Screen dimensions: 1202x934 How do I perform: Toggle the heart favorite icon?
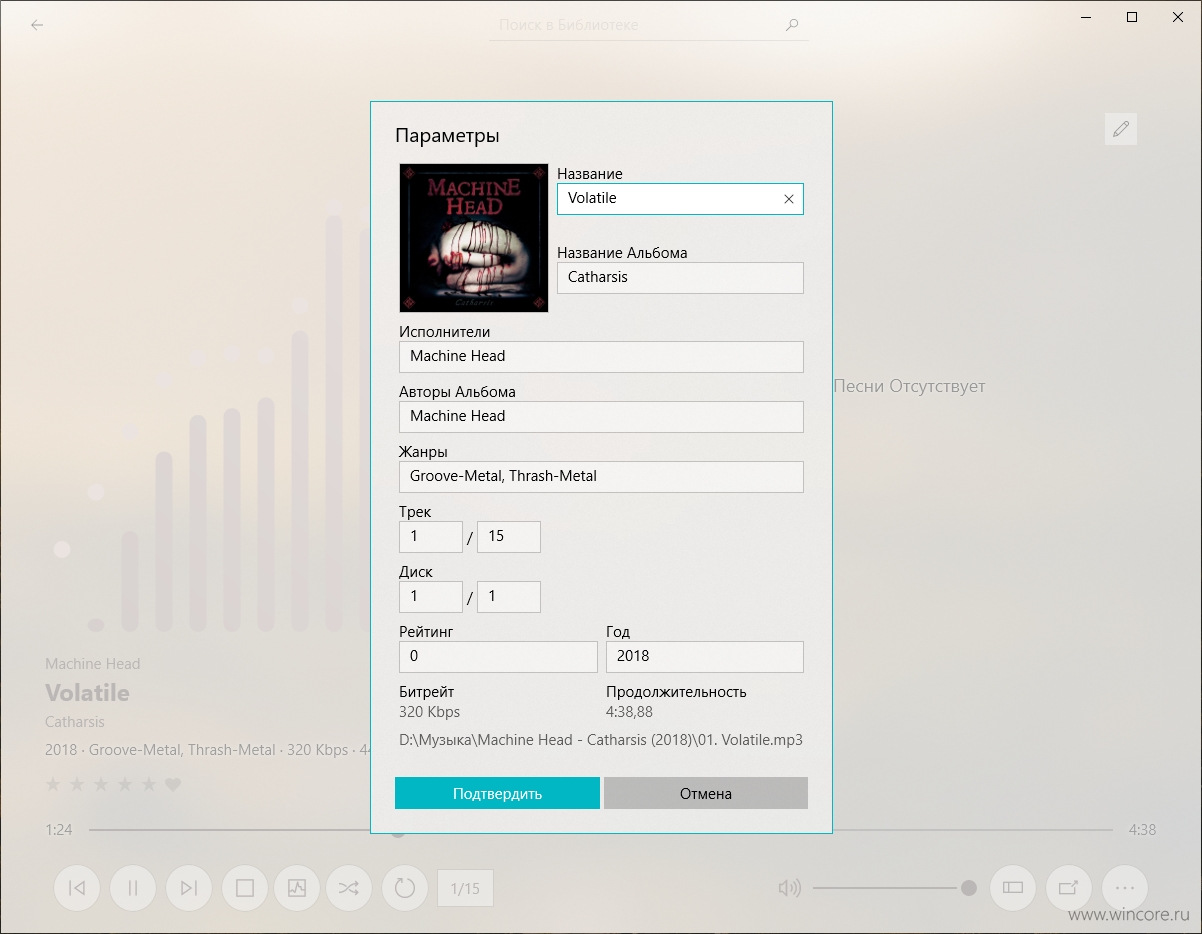pos(173,785)
